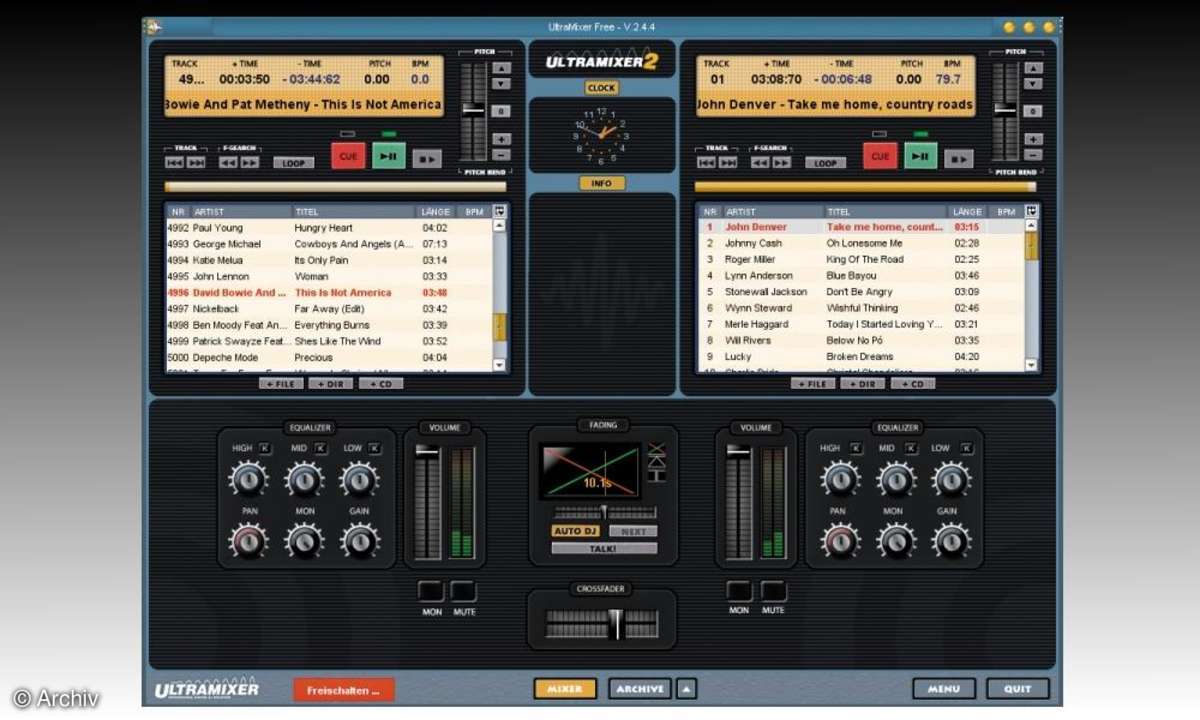Click the Freischalten unlock button
Screen dimensions: 1200x720
coord(344,690)
